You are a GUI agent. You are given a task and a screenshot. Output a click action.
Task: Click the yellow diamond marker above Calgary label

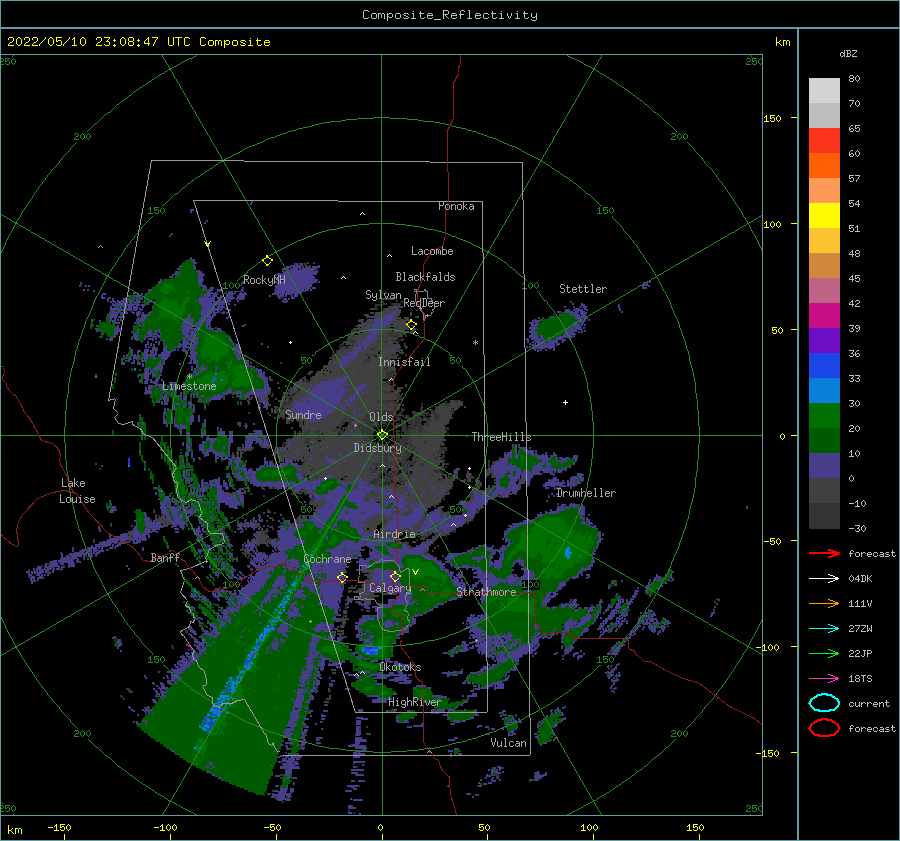point(395,576)
